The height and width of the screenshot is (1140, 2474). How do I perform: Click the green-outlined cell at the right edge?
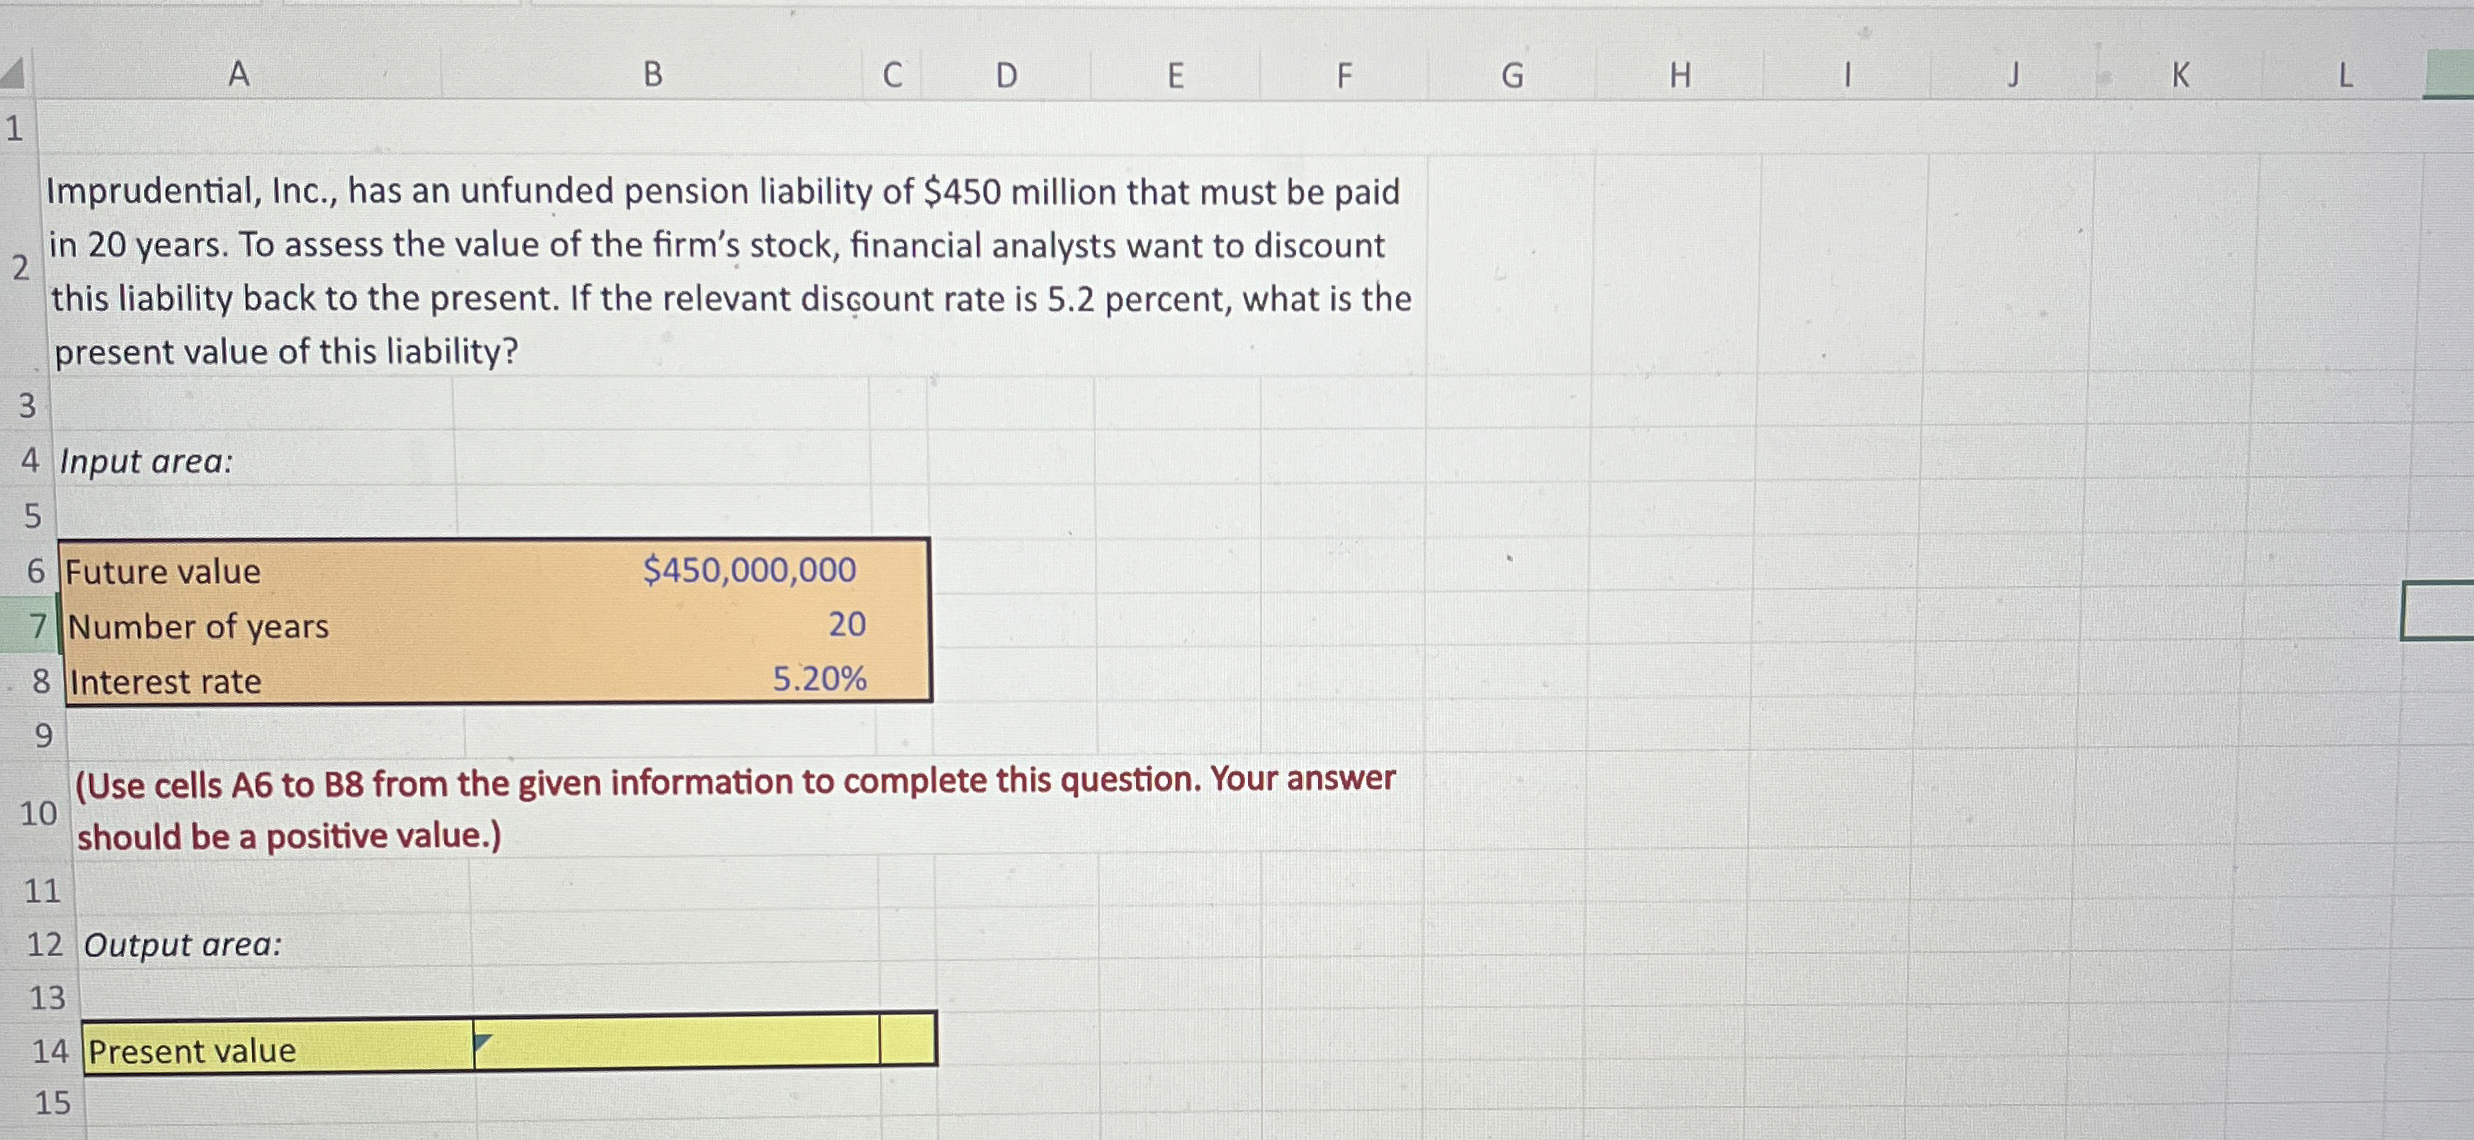click(x=2437, y=612)
